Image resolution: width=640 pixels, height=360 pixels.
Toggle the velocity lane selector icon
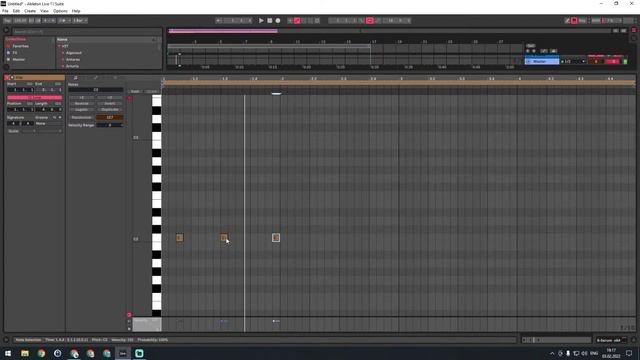(129, 321)
